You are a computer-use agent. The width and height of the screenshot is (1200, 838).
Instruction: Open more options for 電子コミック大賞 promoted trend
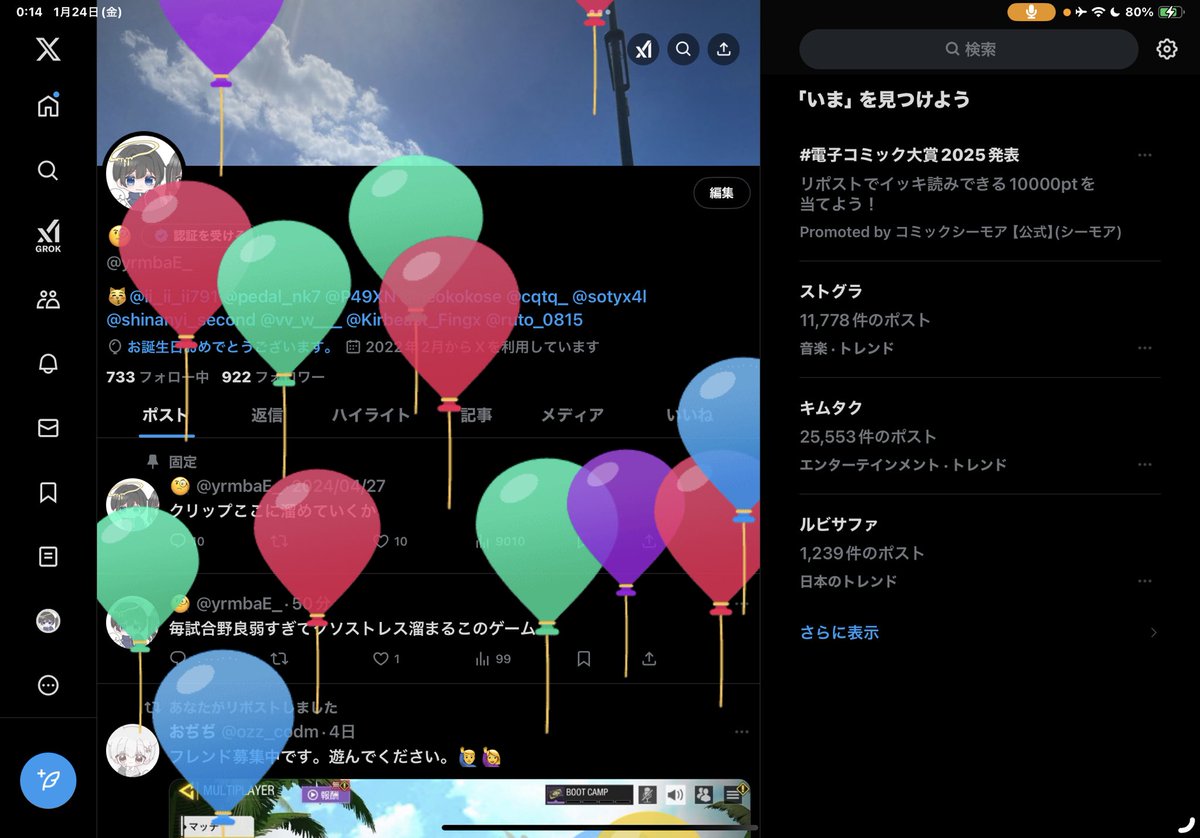[x=1145, y=155]
